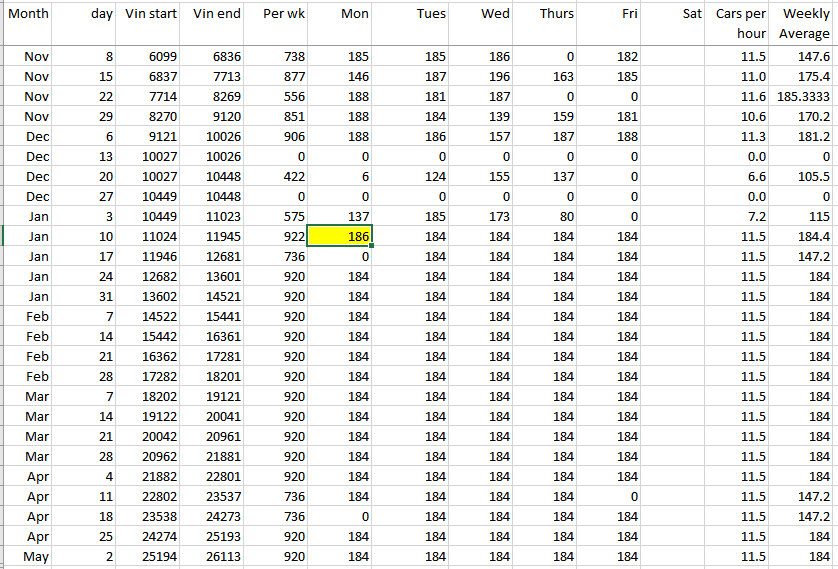Click the Weekly Average cell showing 105.5
Viewport: 838px width, 569px height.
pos(805,177)
